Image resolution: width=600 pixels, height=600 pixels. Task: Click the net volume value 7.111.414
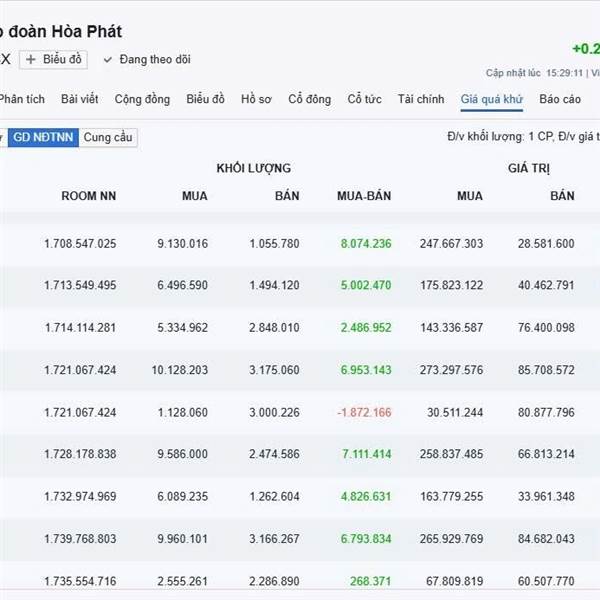[x=367, y=454]
